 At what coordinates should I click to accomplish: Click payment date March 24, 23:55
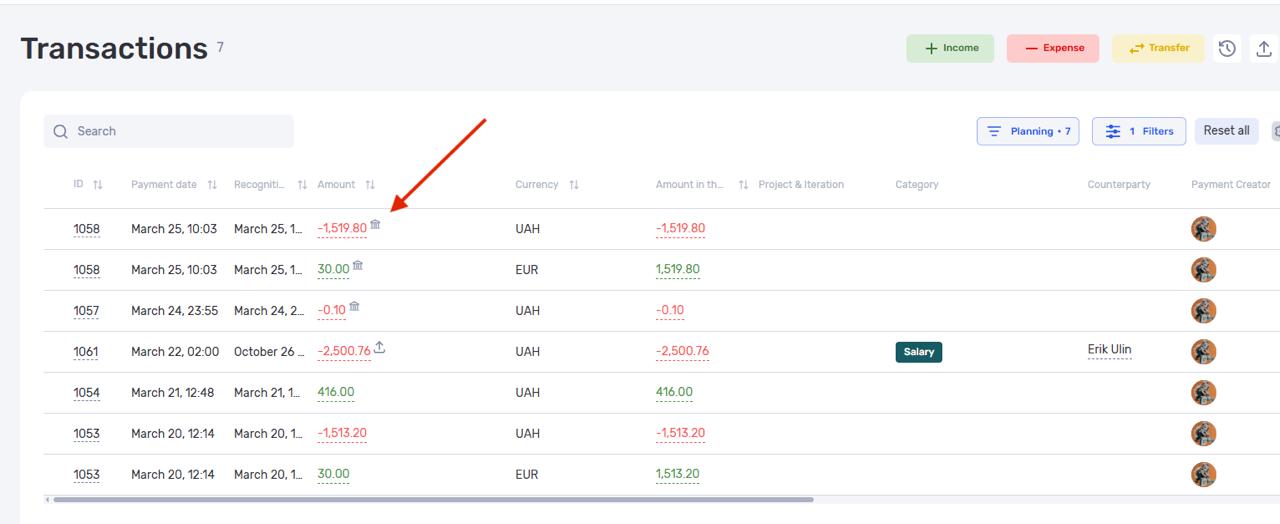174,311
